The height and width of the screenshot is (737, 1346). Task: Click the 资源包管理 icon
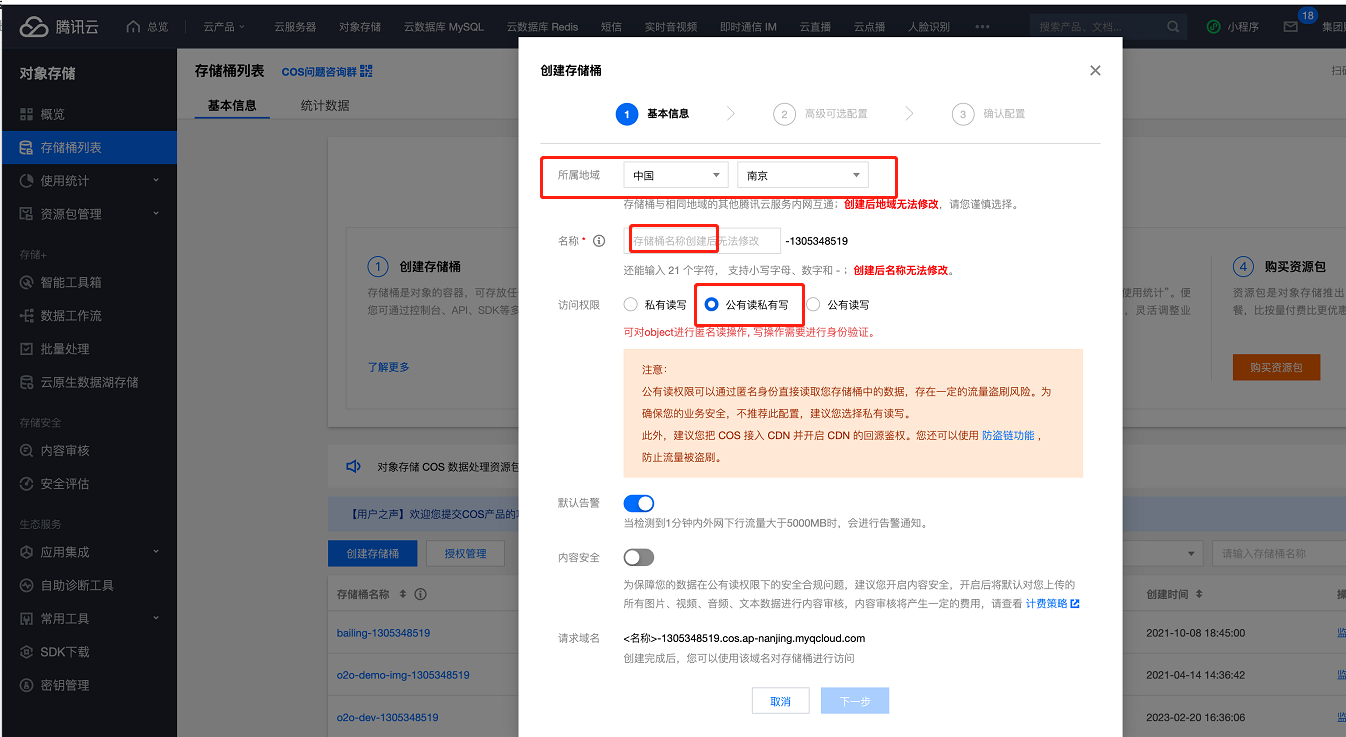pos(27,214)
